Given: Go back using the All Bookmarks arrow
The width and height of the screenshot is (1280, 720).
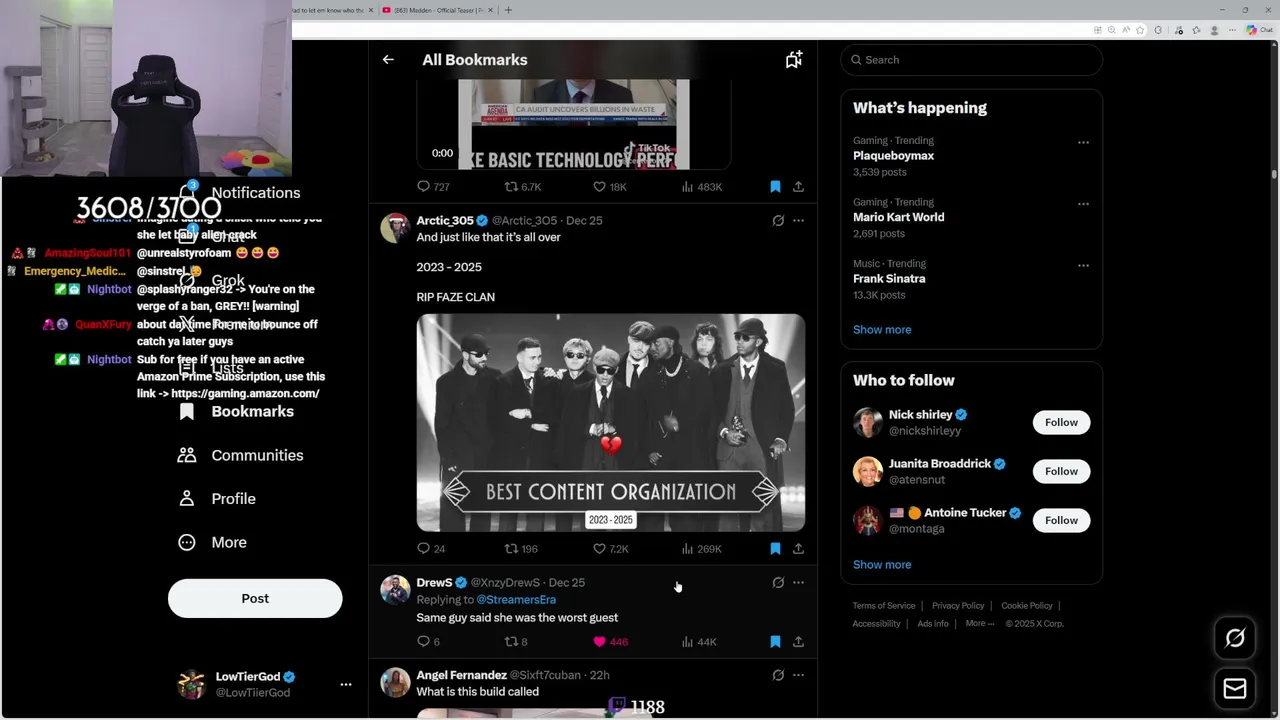Looking at the screenshot, I should point(388,60).
